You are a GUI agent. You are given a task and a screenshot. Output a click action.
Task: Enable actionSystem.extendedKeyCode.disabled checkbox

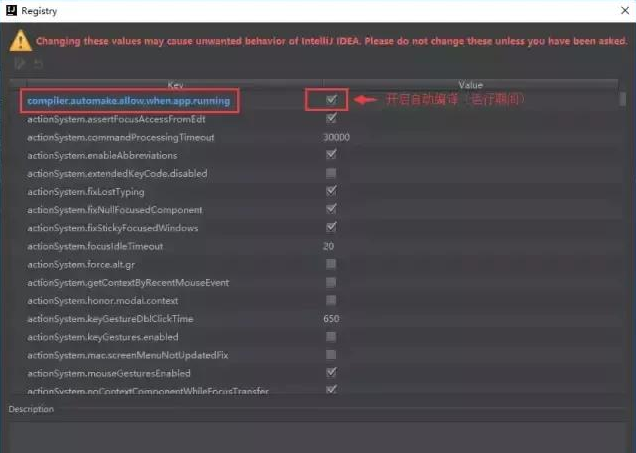pos(331,173)
